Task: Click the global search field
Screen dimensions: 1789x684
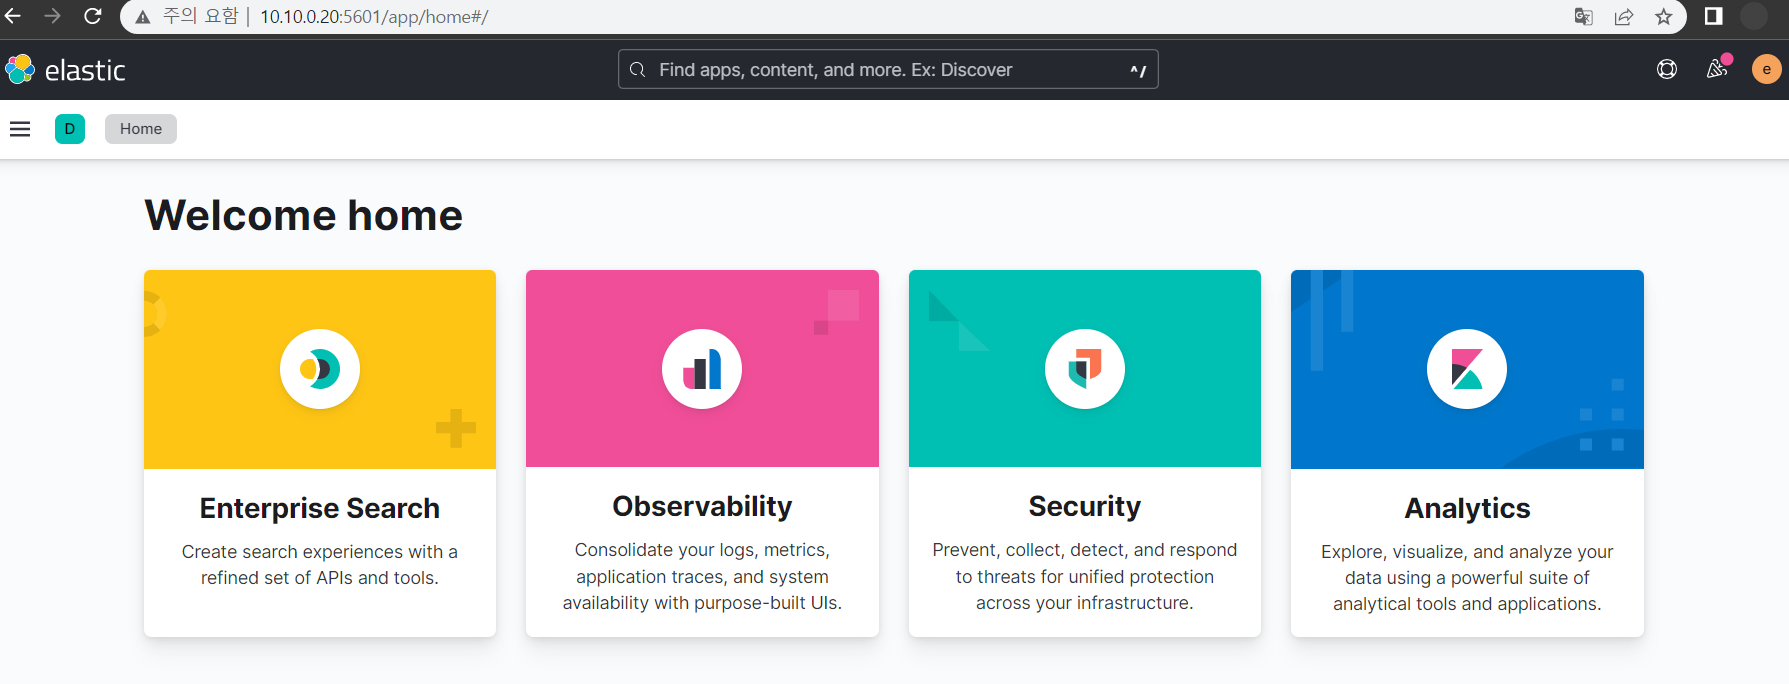Action: click(888, 70)
